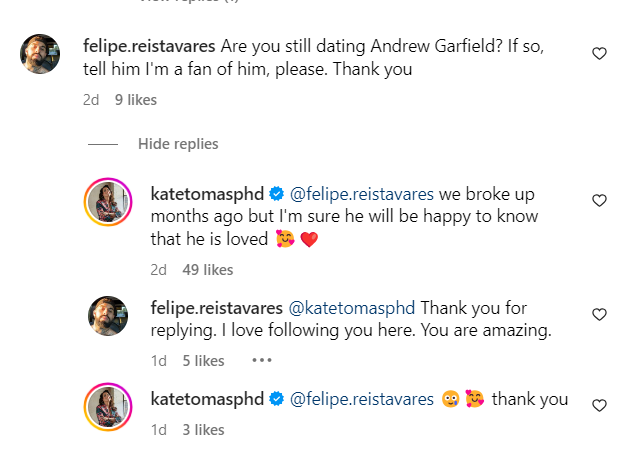624x468 pixels.
Task: Click @felipe.reistavares mention in last reply
Action: [x=362, y=399]
